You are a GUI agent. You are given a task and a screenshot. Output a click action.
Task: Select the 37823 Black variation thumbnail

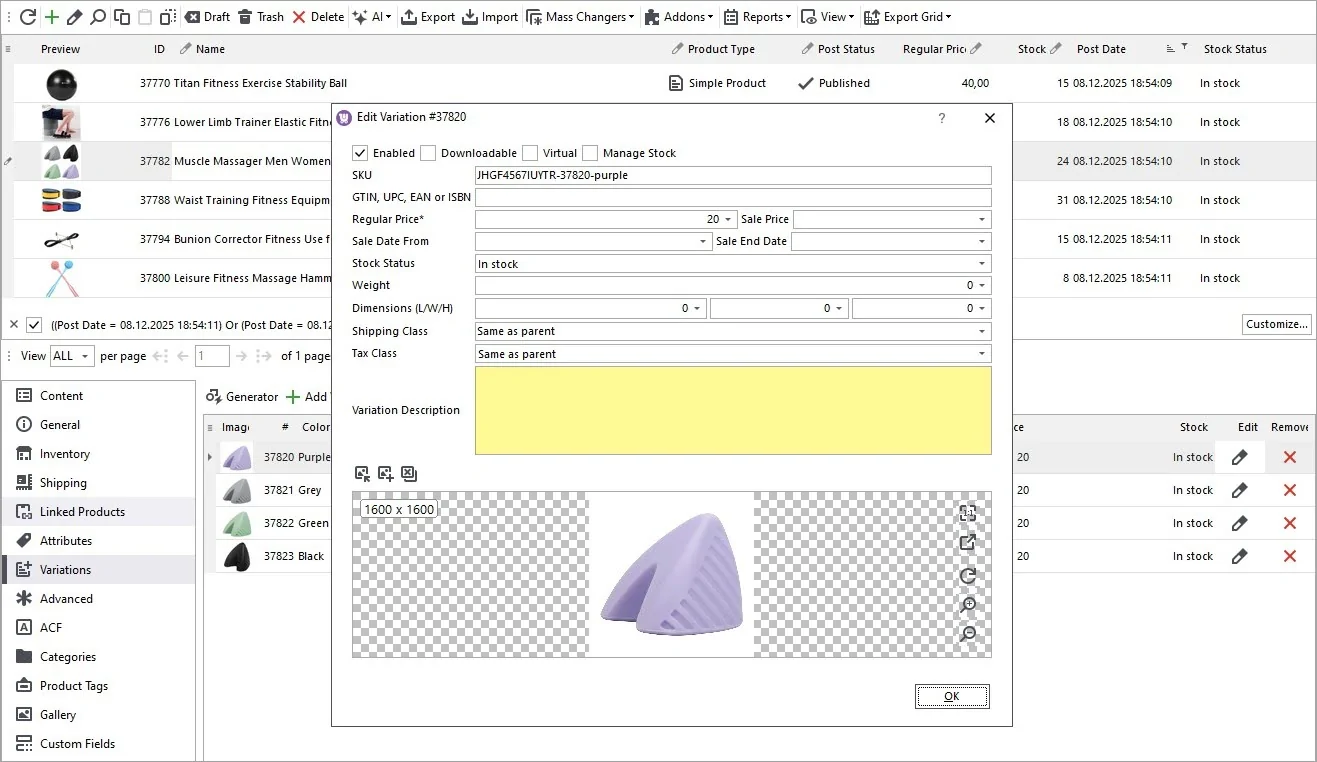point(237,557)
